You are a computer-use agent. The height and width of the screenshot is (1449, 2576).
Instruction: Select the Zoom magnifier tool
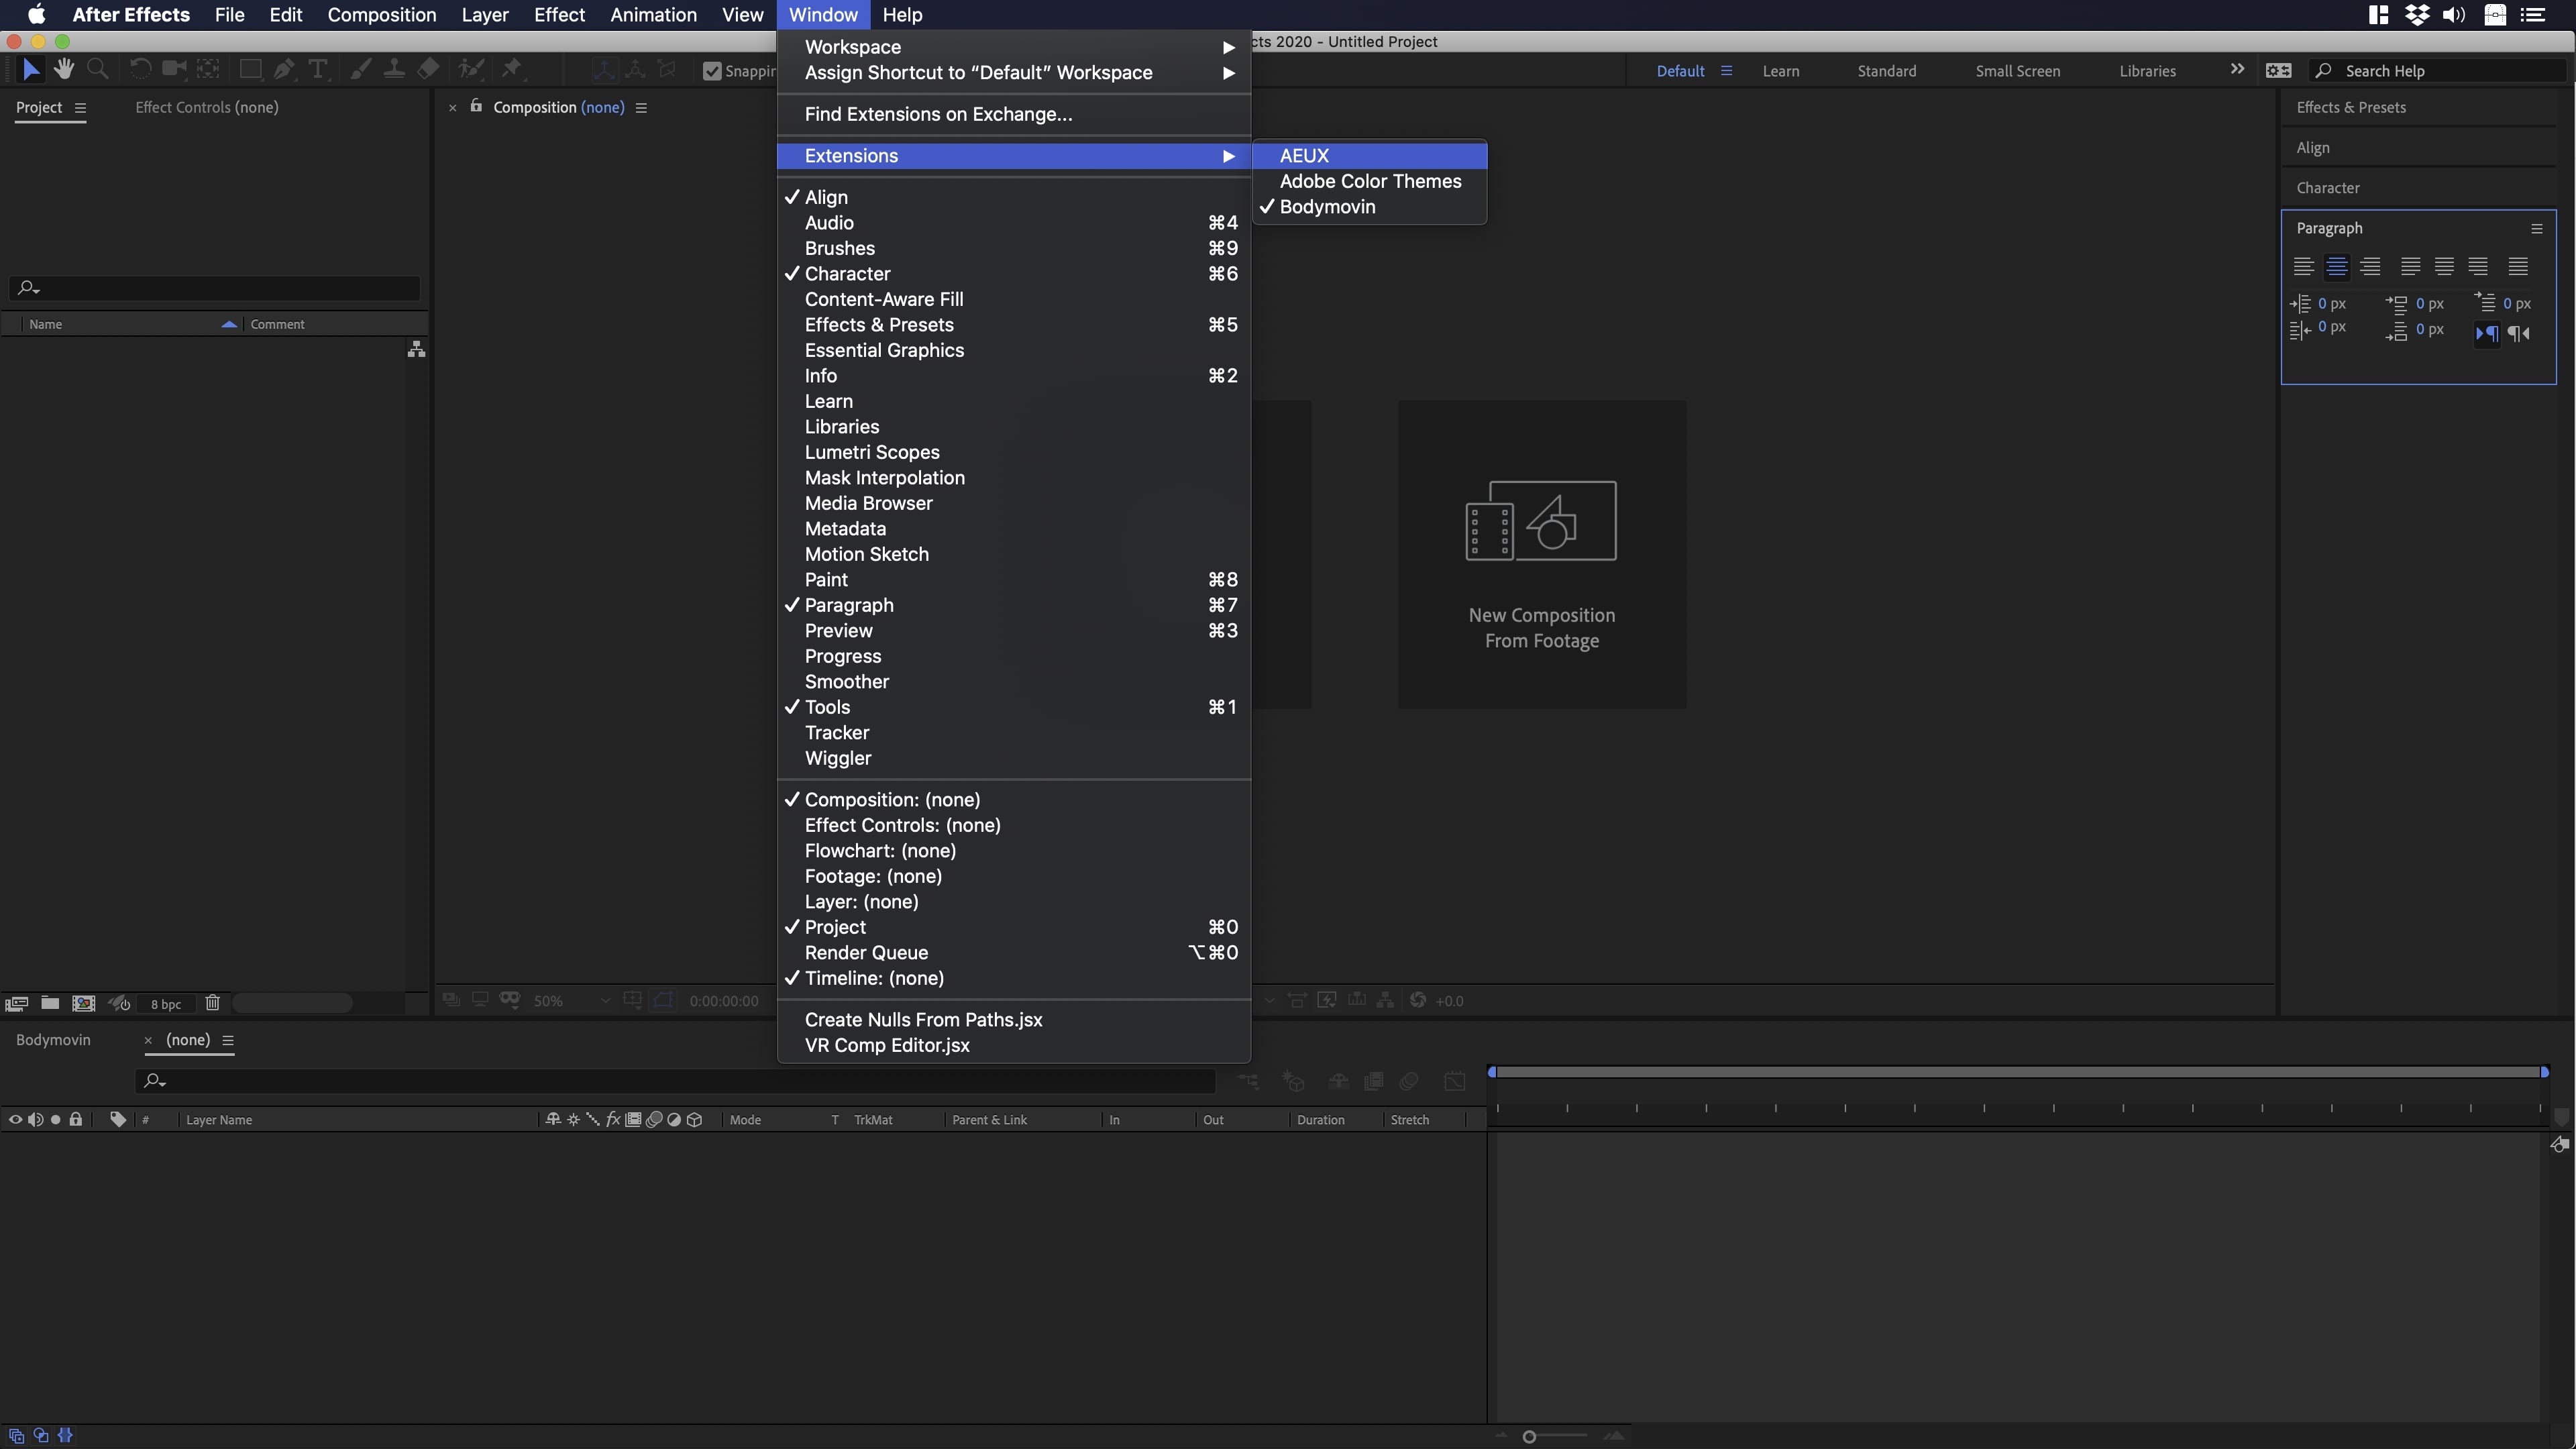(x=98, y=69)
